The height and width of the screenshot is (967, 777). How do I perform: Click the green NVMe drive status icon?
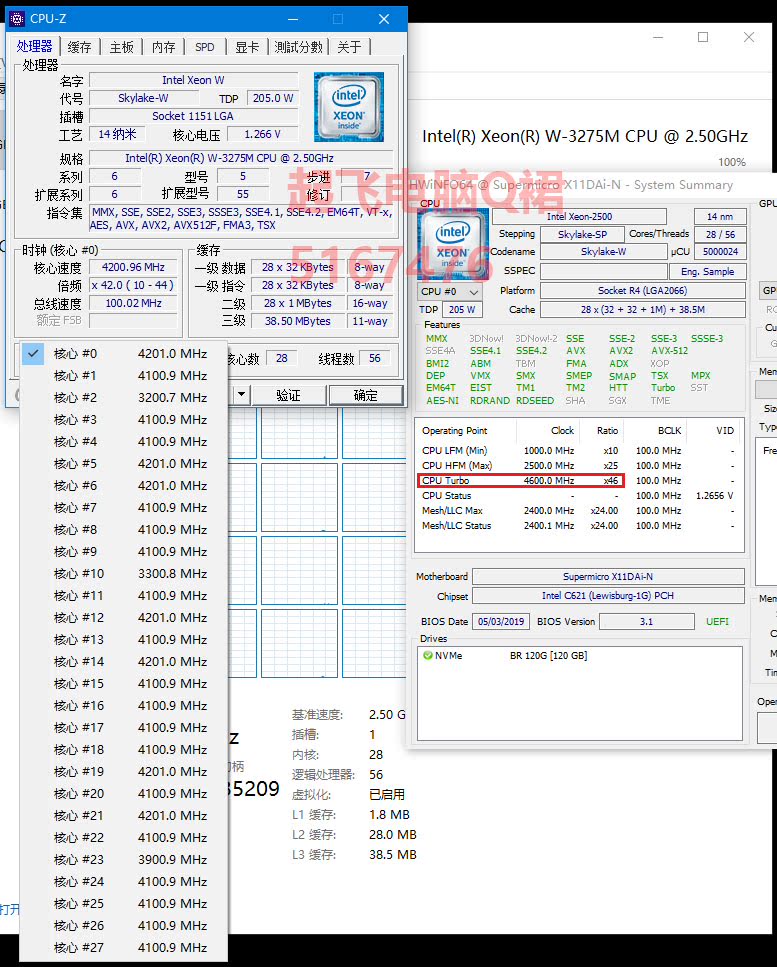point(427,656)
